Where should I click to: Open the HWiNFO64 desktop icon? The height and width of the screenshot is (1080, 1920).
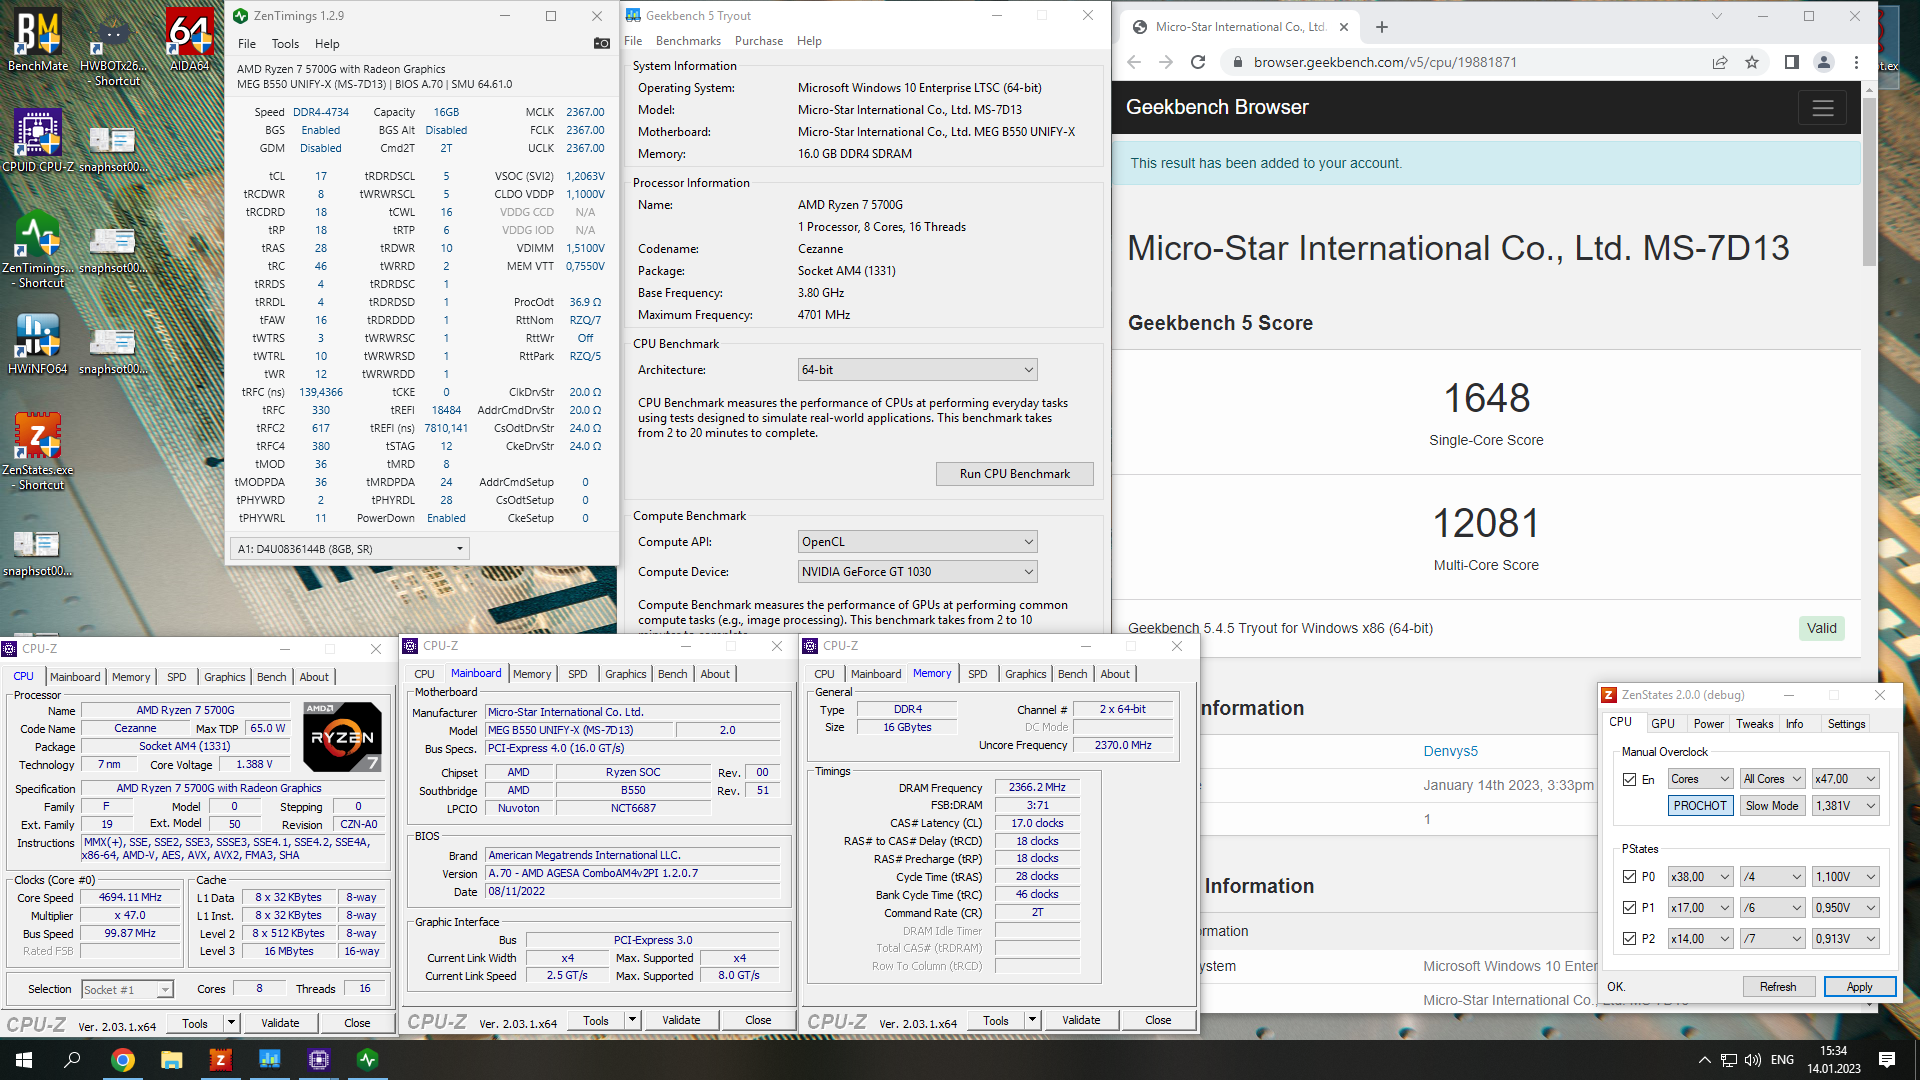point(38,343)
